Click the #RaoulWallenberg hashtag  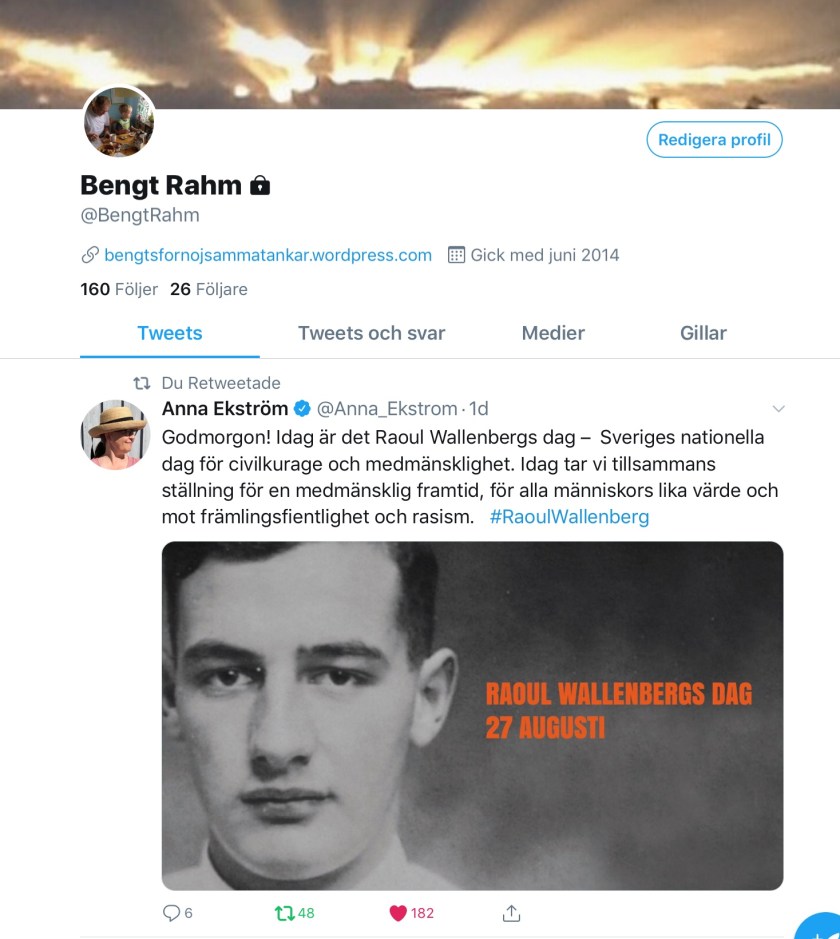569,517
